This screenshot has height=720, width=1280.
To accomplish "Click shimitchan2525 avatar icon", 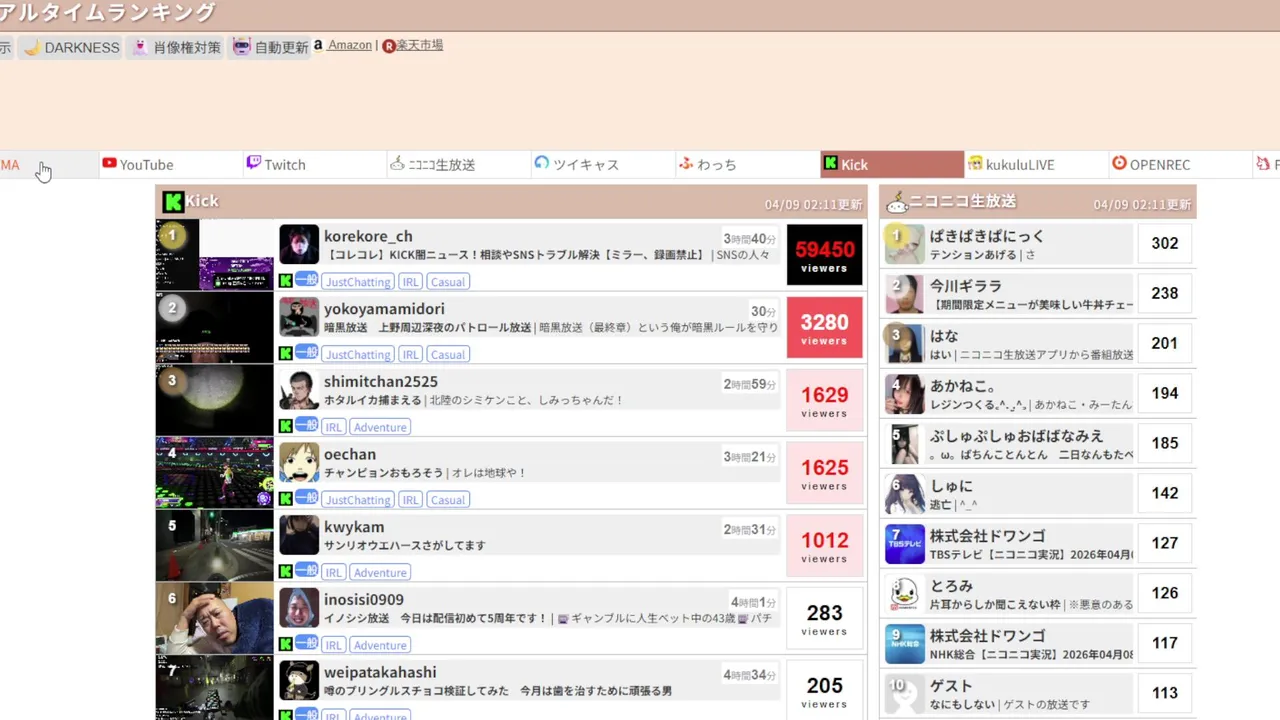I will [x=299, y=390].
